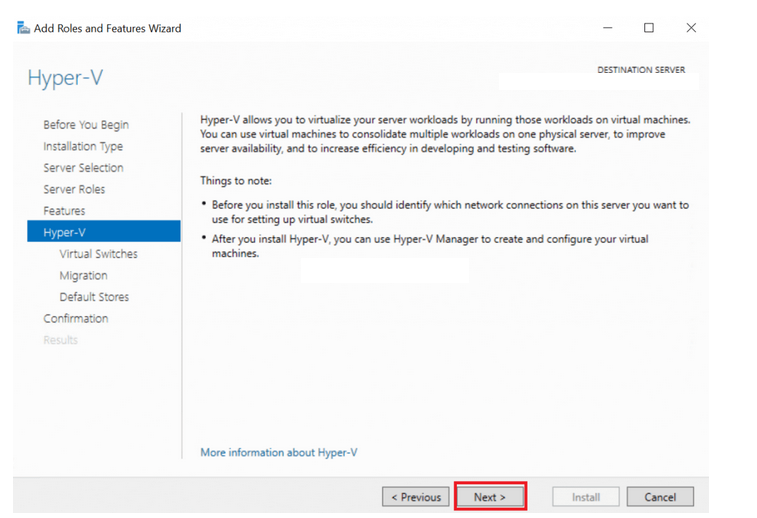Open the Installation Type step

pyautogui.click(x=83, y=146)
